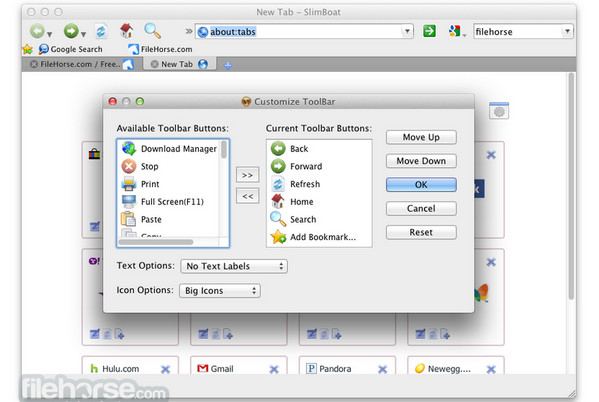Switch to the FileHorse.com / Free tab
The height and width of the screenshot is (402, 599).
click(80, 64)
